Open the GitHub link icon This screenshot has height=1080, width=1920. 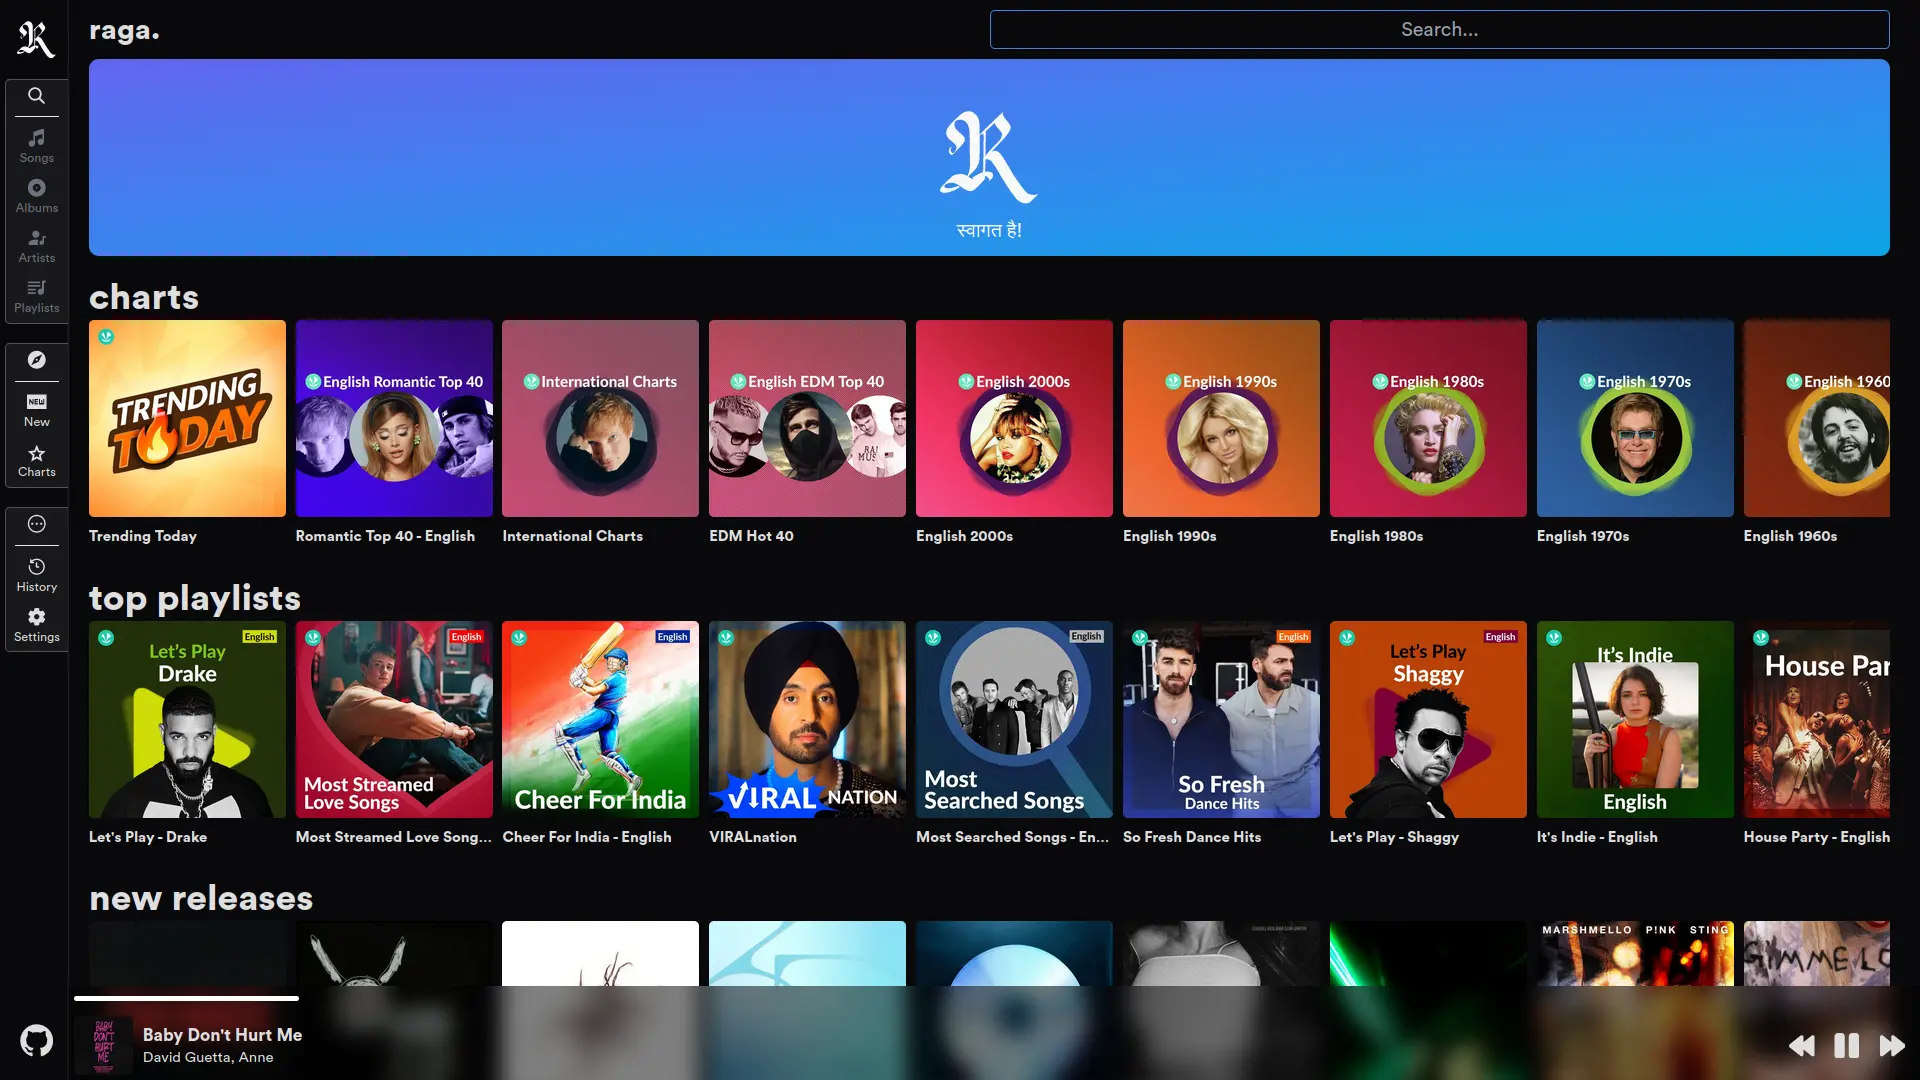tap(36, 1041)
